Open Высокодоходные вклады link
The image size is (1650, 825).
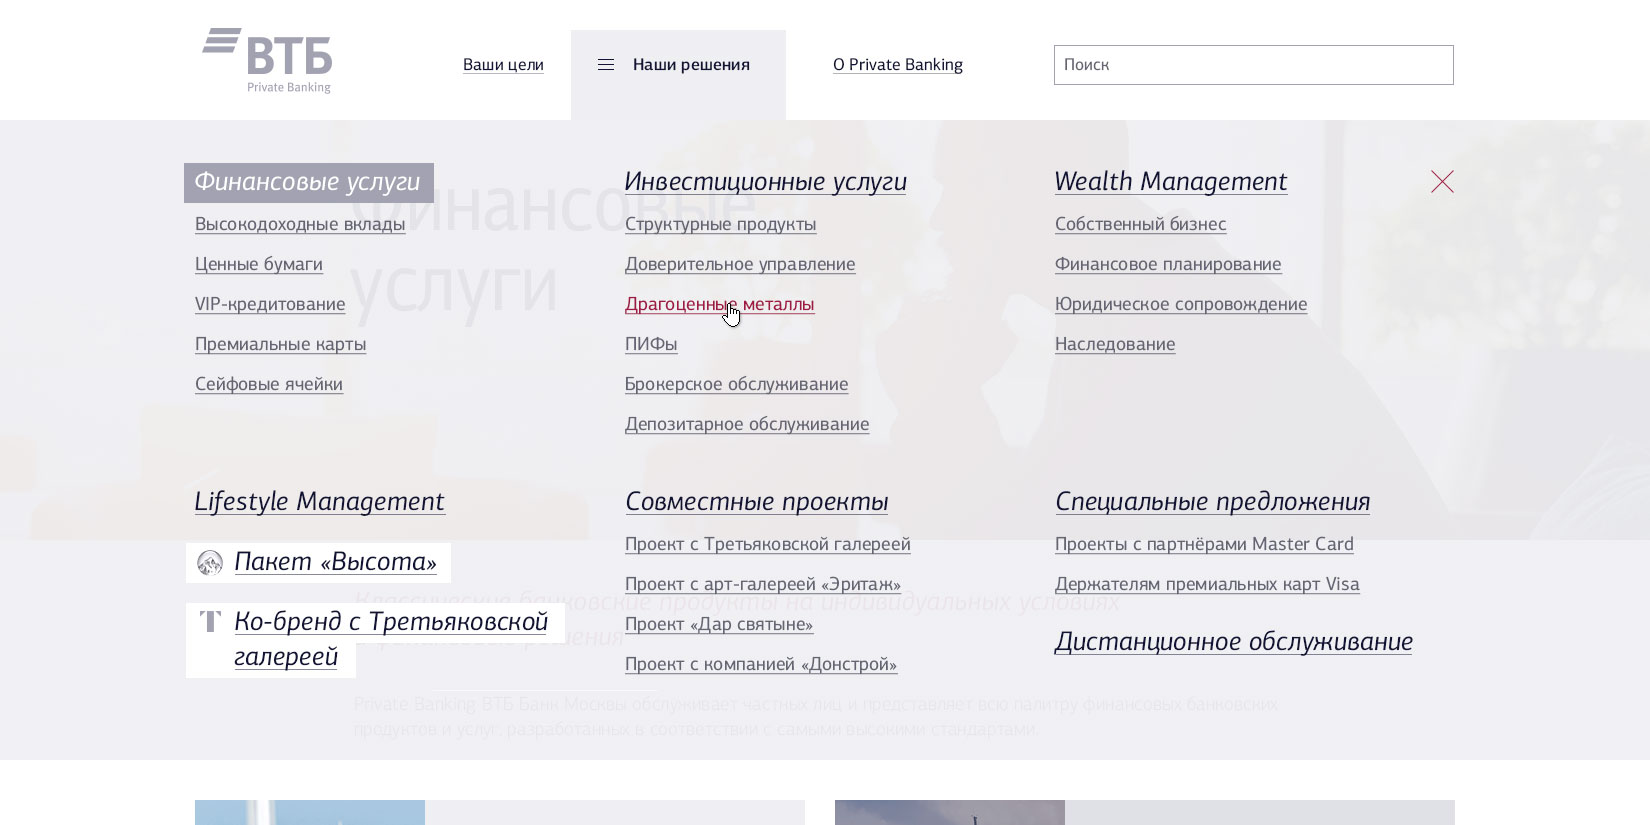(300, 224)
